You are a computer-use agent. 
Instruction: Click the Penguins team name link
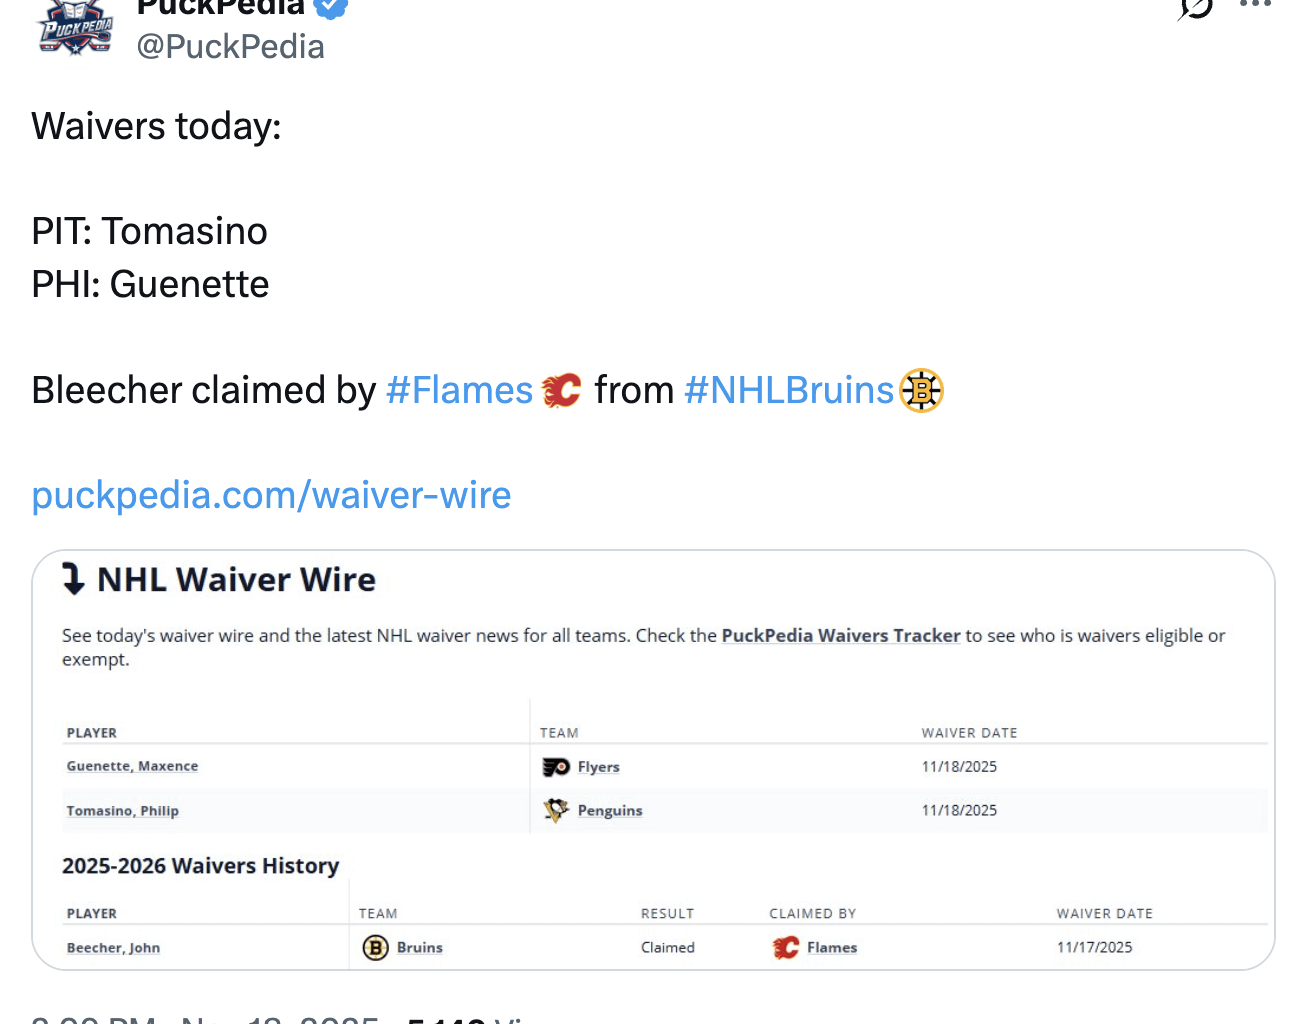click(610, 810)
